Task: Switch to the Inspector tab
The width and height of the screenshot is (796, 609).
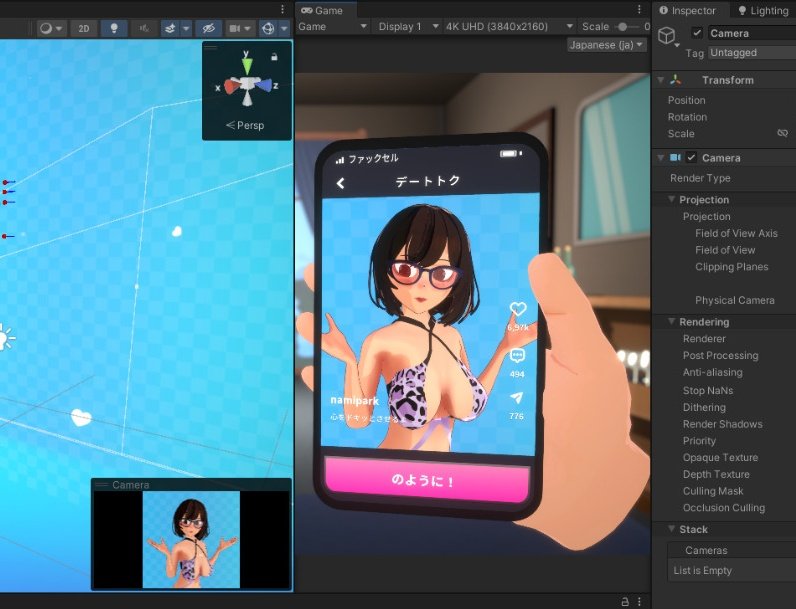Action: coord(688,10)
